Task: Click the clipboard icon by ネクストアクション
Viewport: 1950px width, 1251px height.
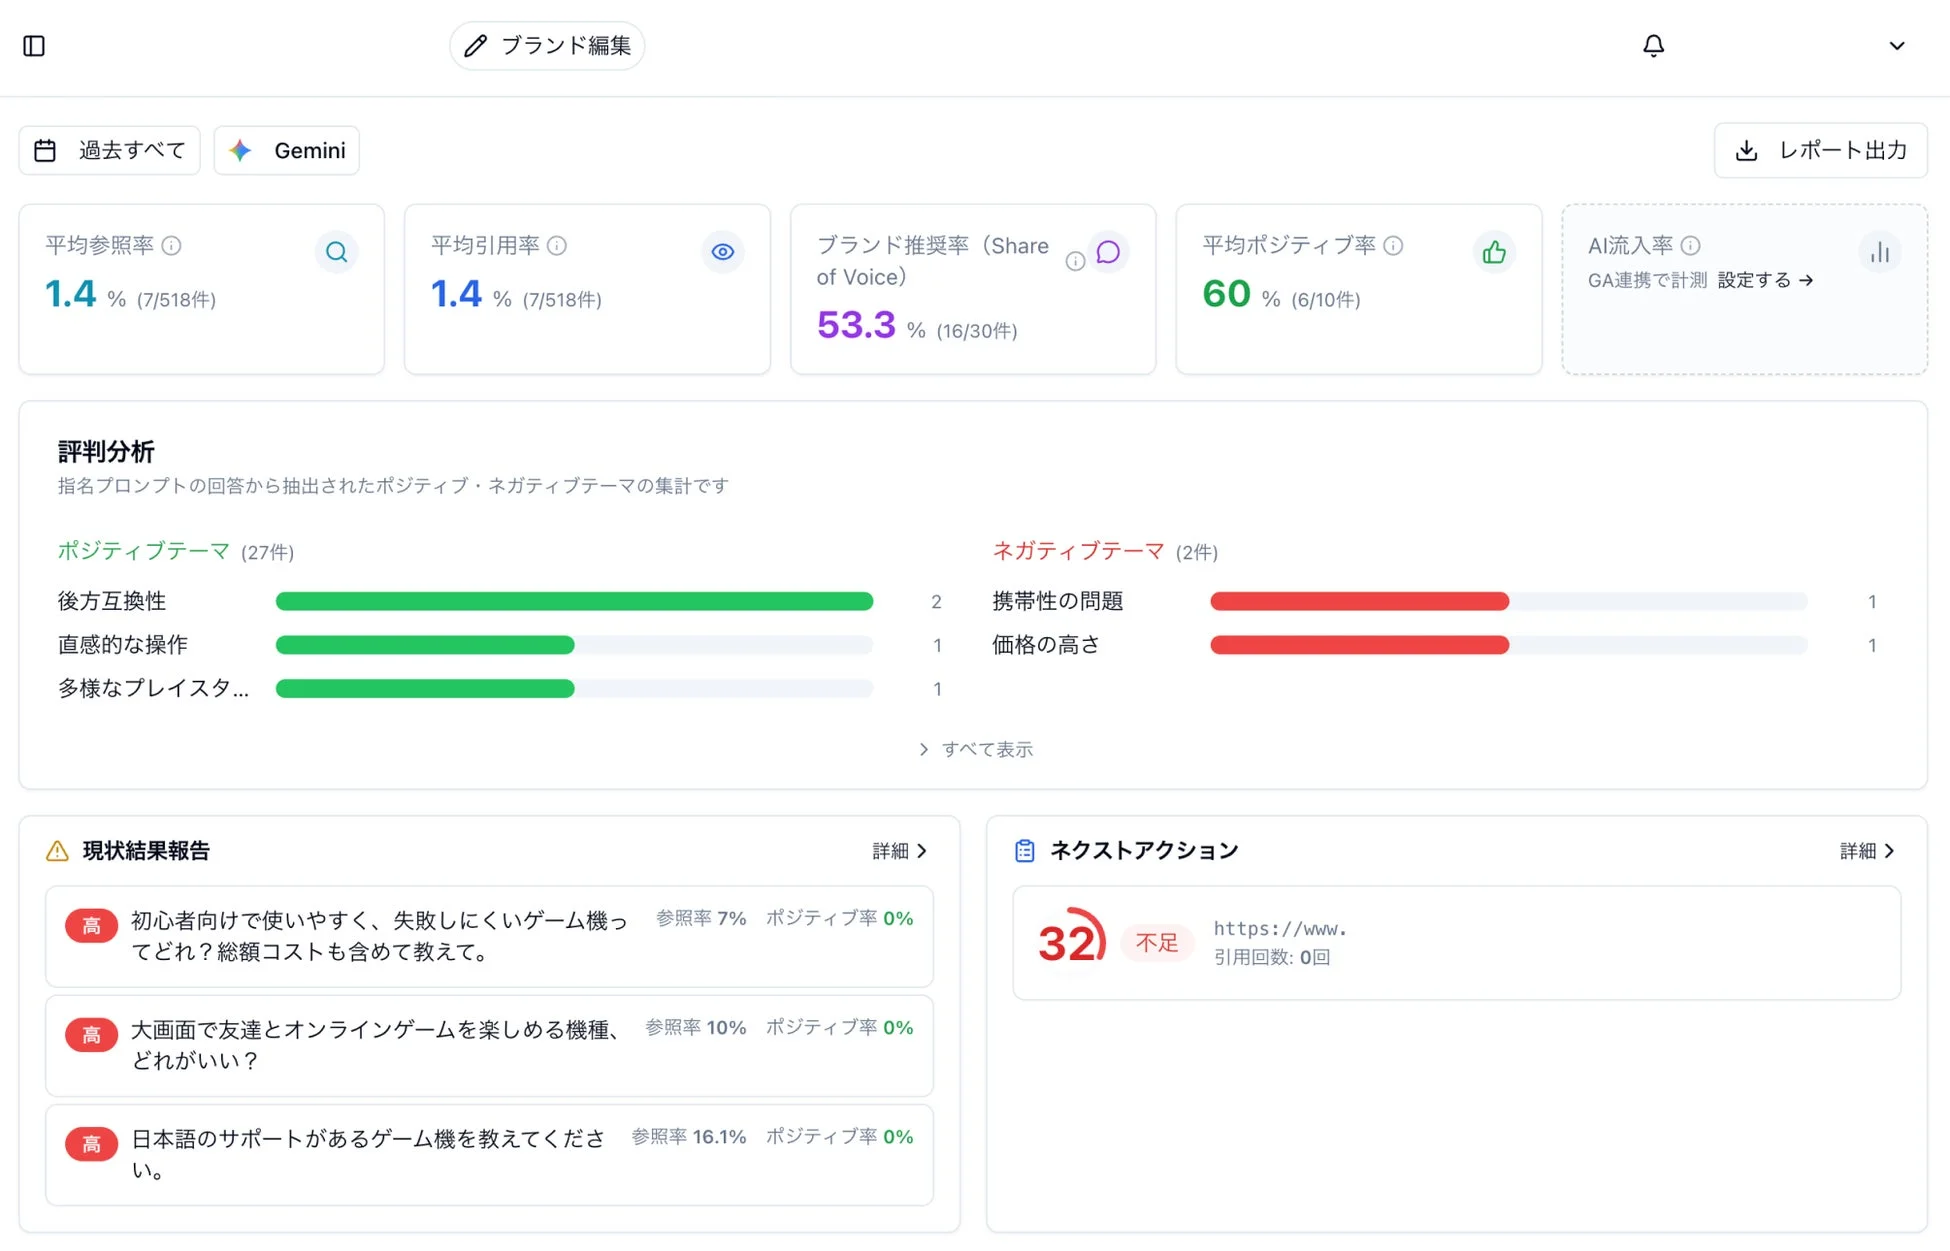Action: click(x=1025, y=851)
